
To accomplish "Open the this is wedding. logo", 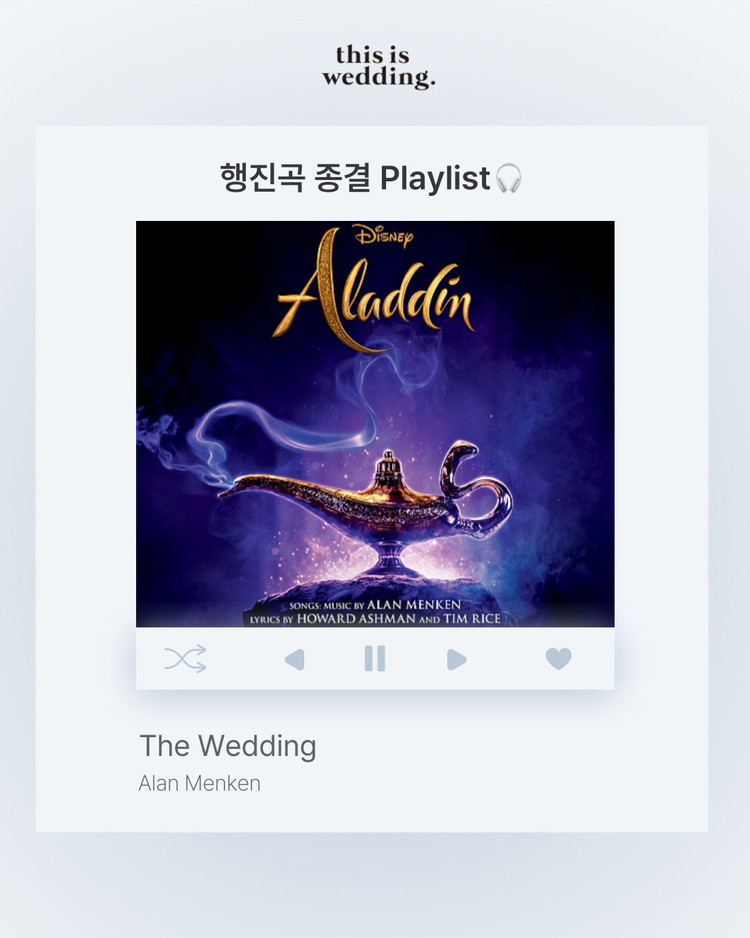I will (378, 66).
